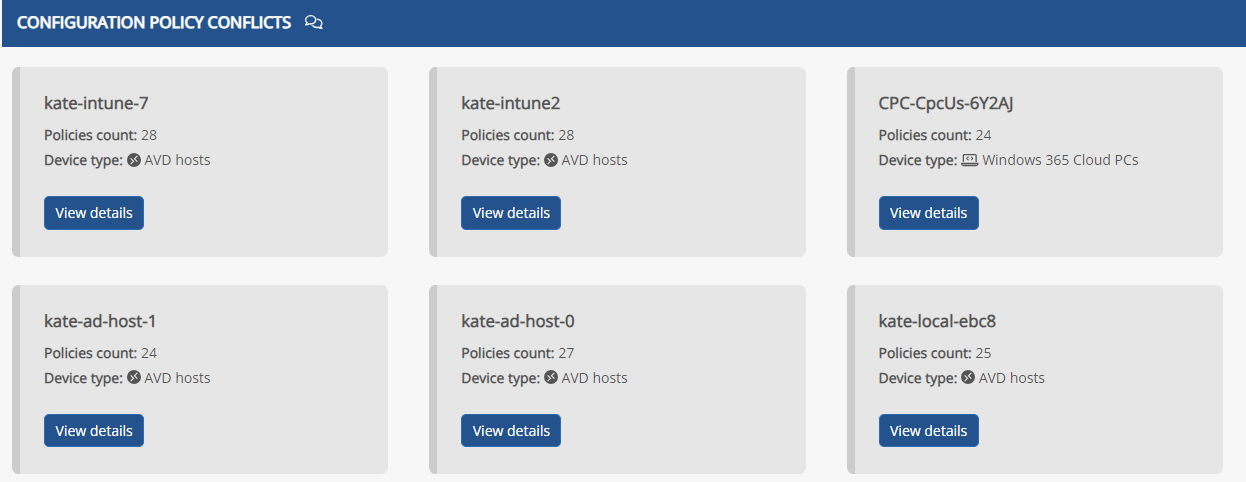The width and height of the screenshot is (1246, 482).
Task: Select the CPC-CpcUs-6Y2AJ card title
Action: tap(947, 103)
